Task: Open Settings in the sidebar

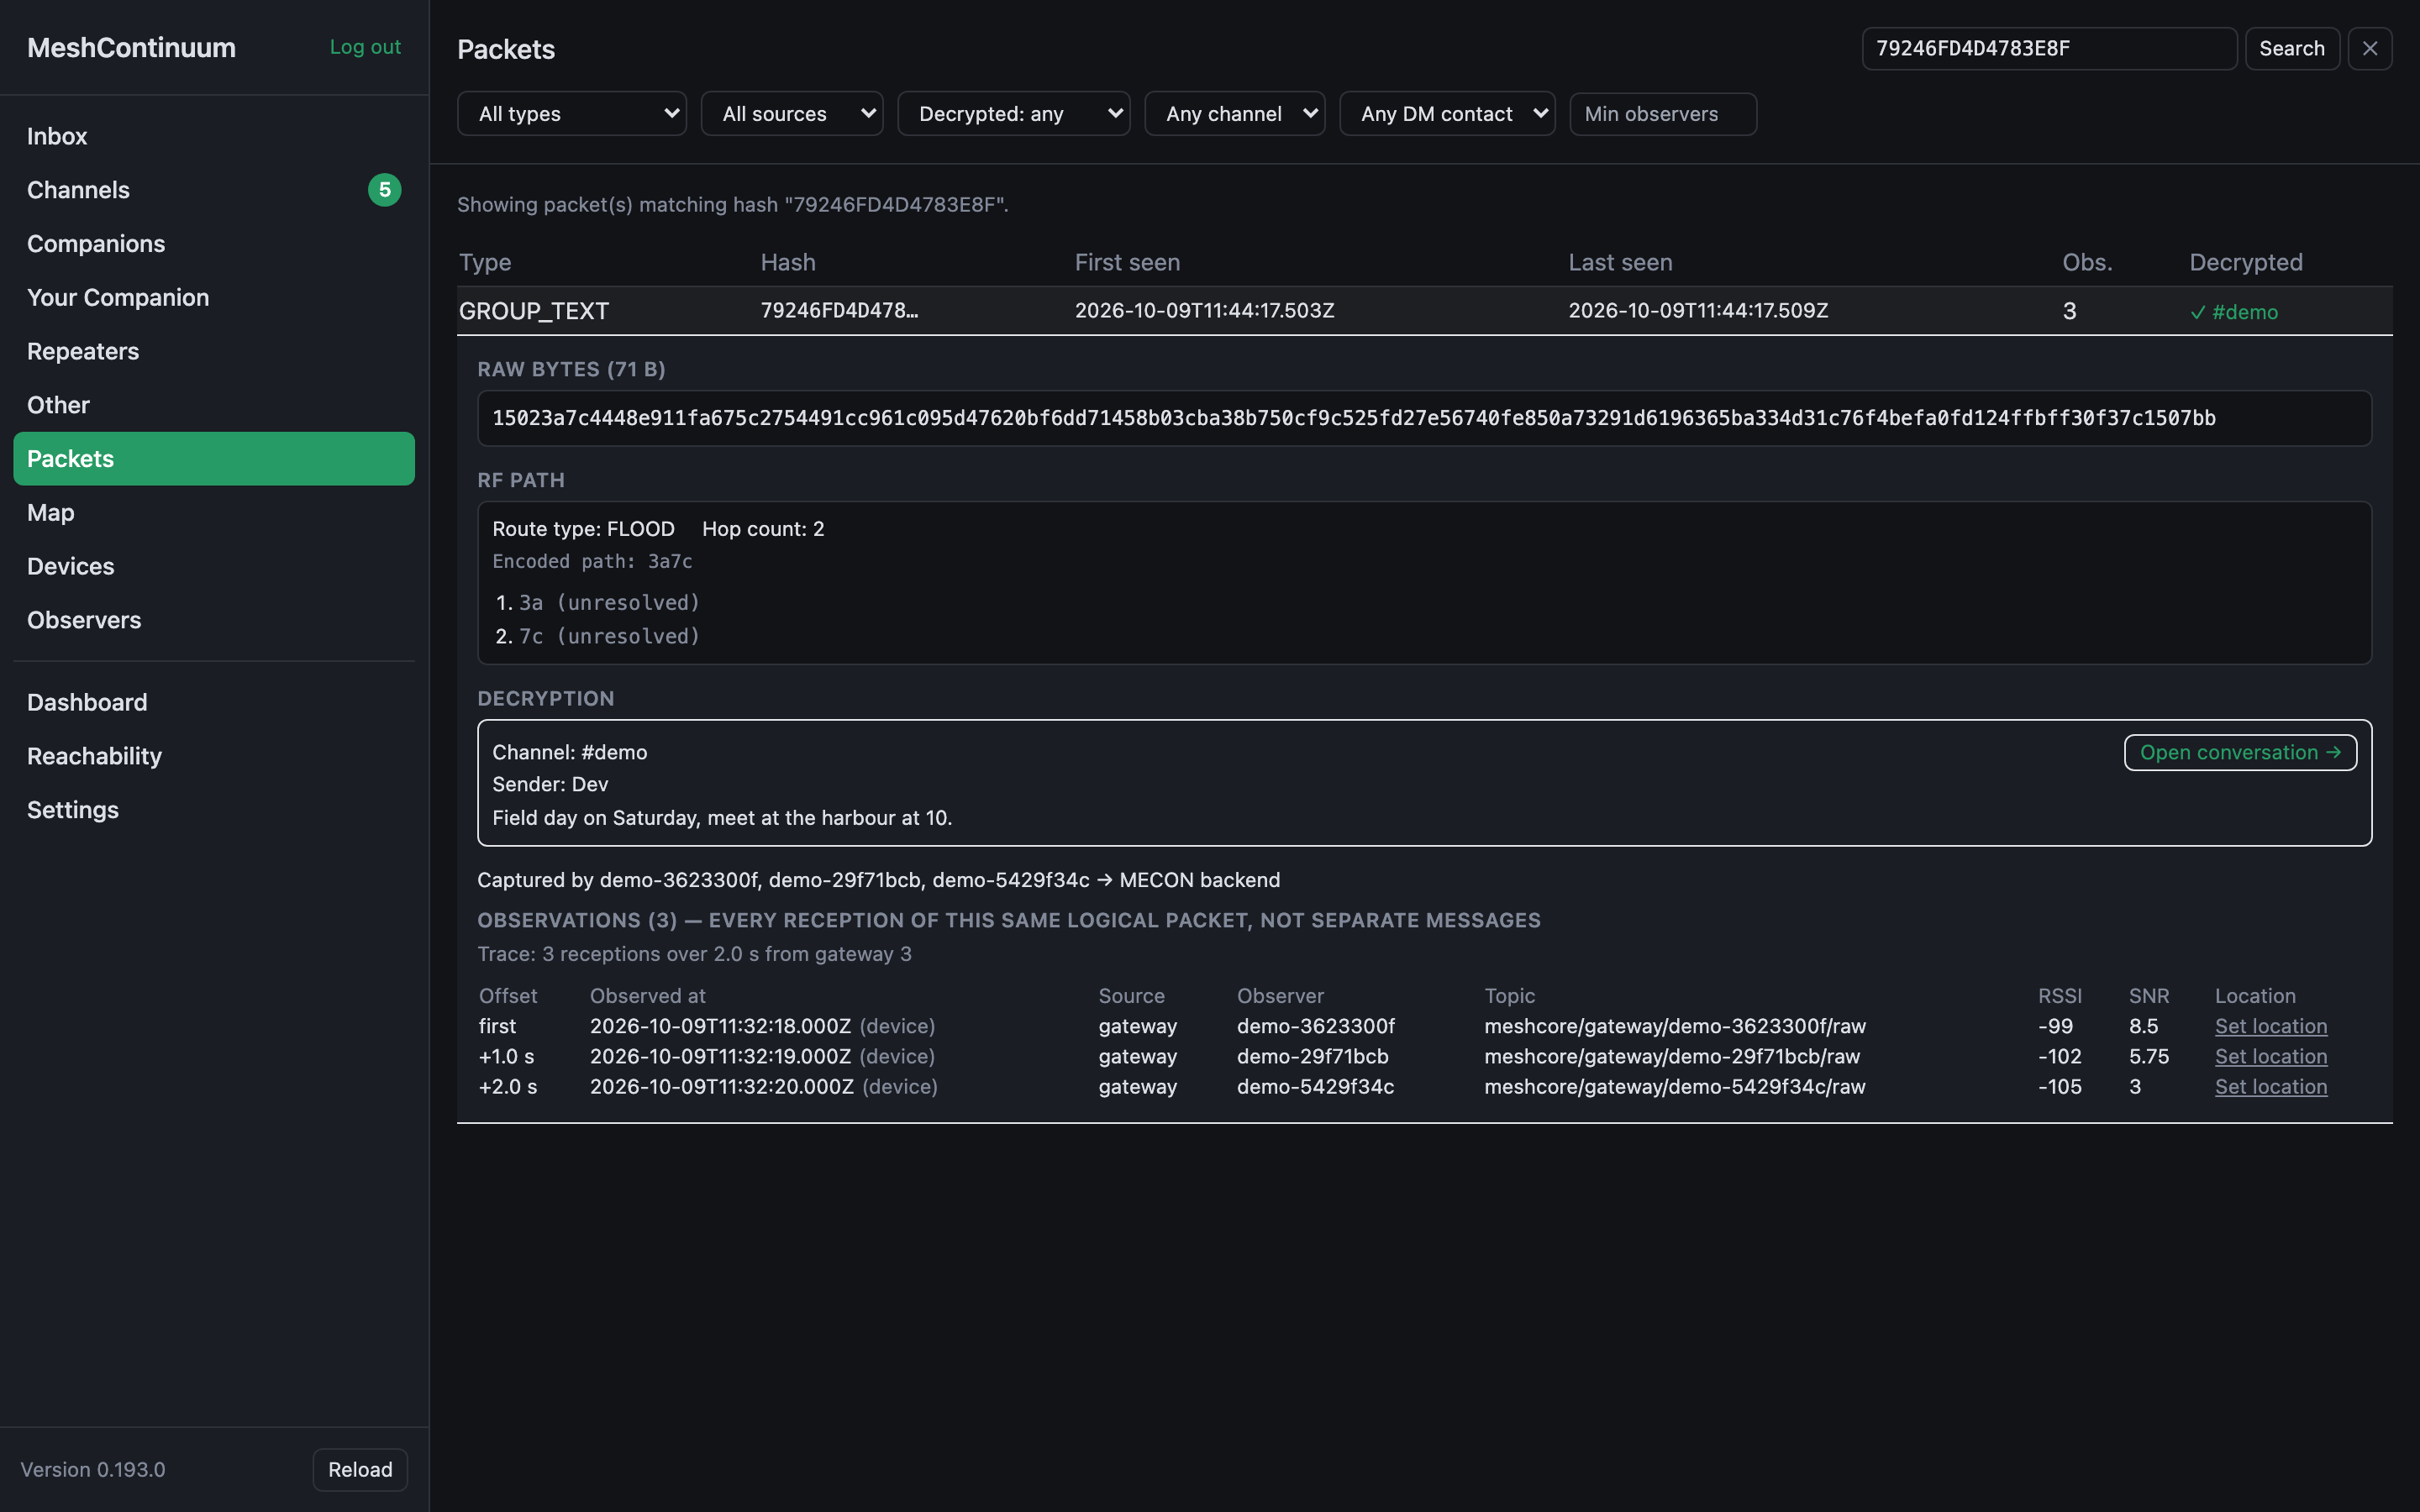Action: (x=214, y=810)
